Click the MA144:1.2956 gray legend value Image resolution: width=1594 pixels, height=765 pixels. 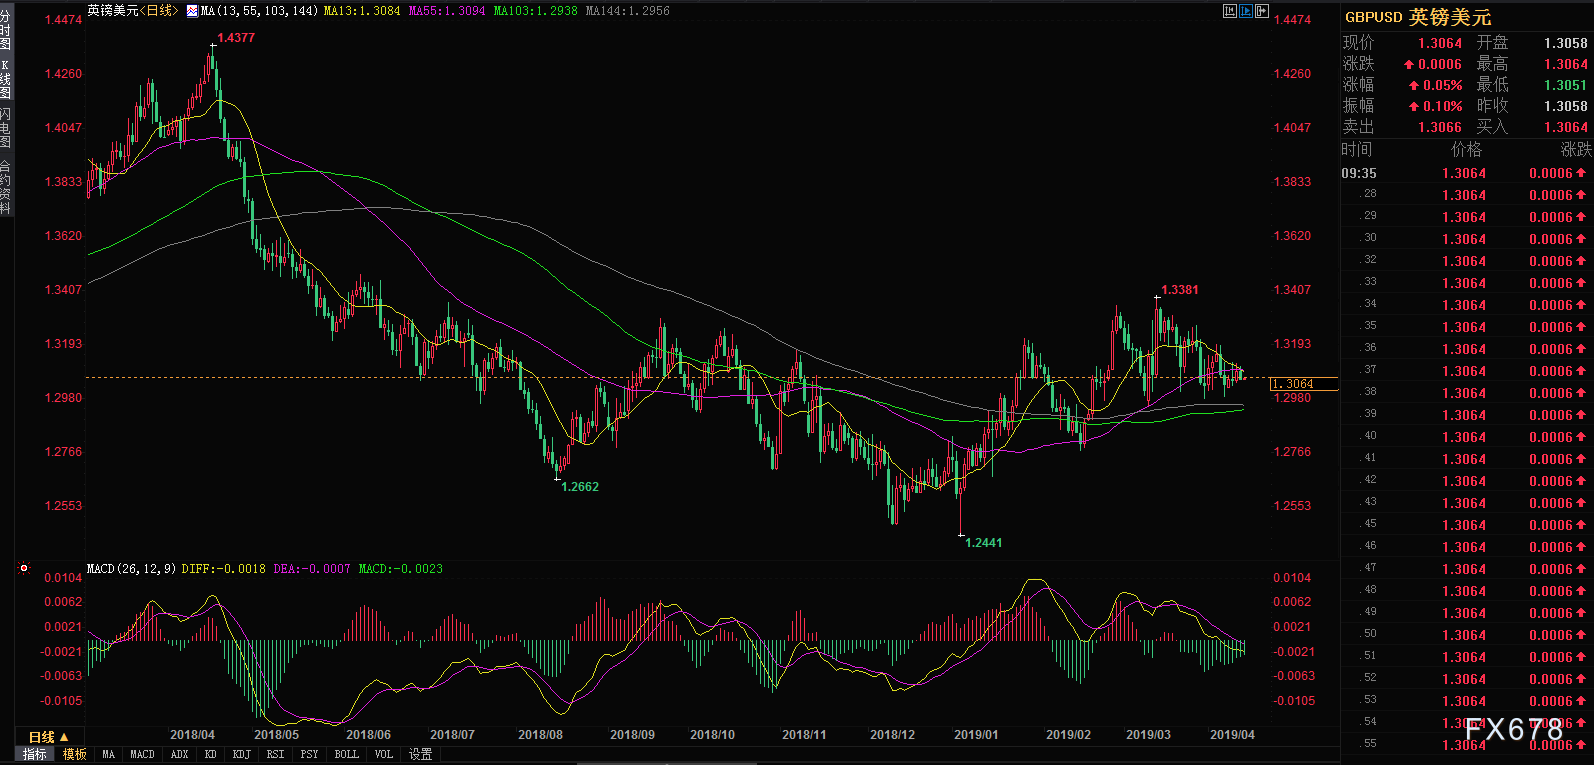628,11
